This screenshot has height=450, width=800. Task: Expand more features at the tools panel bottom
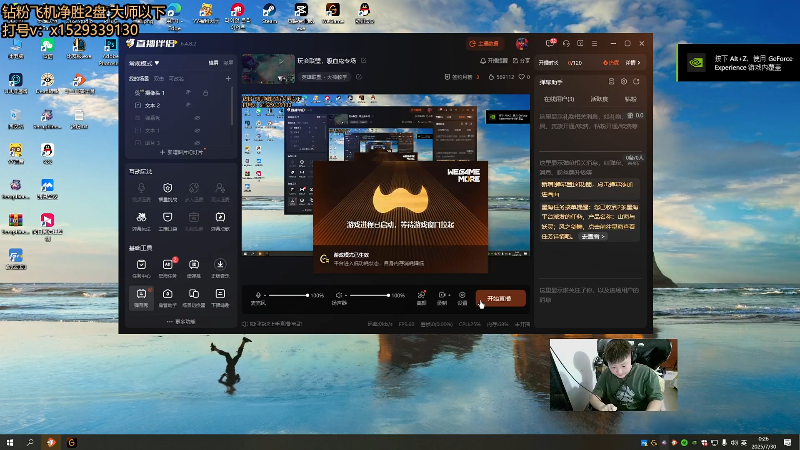pyautogui.click(x=181, y=321)
